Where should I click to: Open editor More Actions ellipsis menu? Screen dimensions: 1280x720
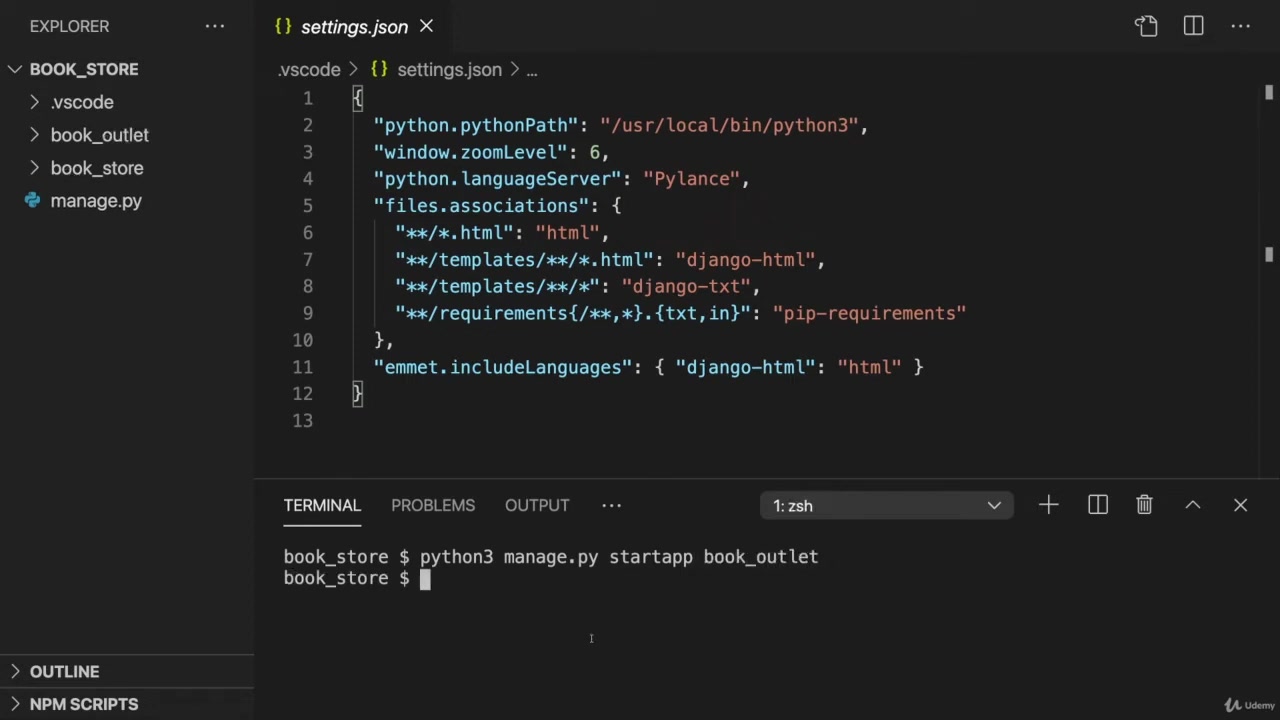pyautogui.click(x=1240, y=27)
